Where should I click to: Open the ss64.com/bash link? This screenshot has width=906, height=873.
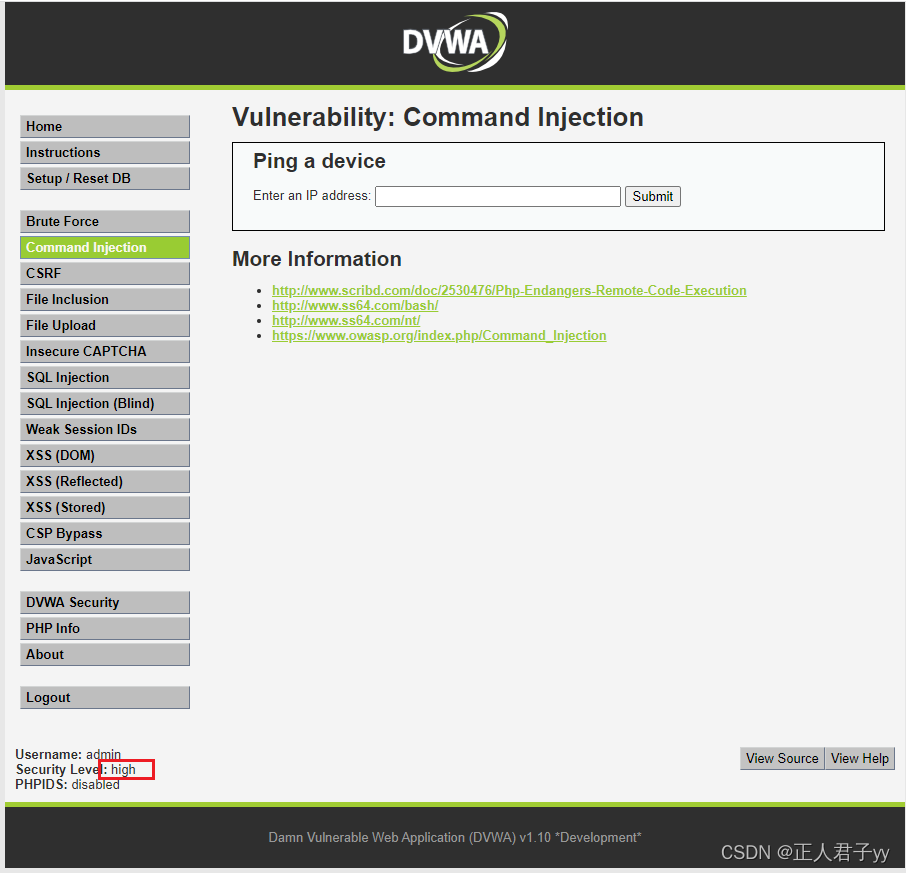click(x=355, y=305)
